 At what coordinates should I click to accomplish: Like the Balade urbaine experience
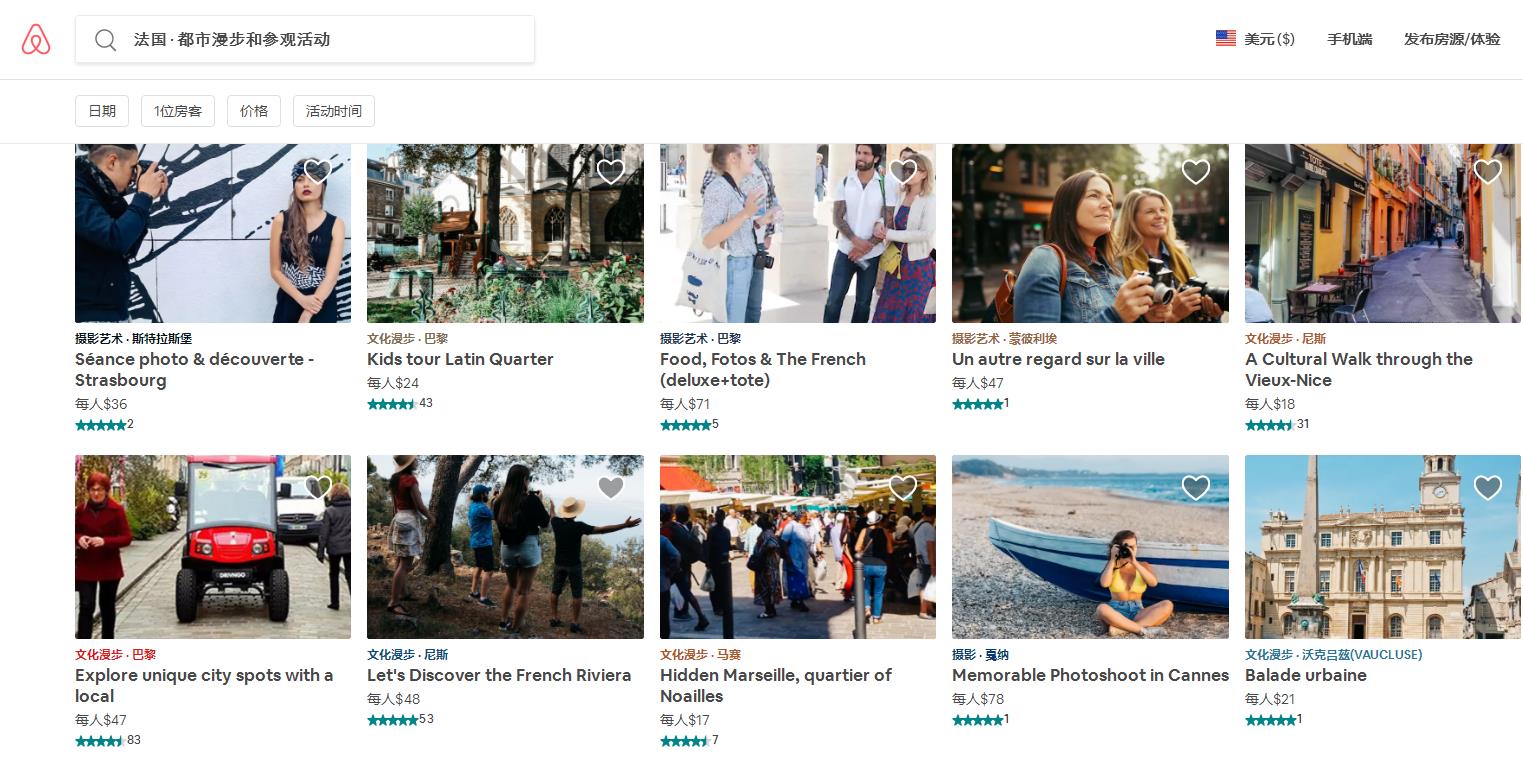(x=1487, y=488)
